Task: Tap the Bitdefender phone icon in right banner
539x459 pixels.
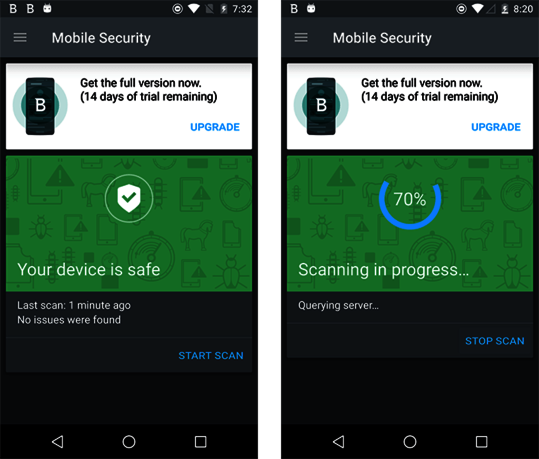Action: (x=321, y=106)
